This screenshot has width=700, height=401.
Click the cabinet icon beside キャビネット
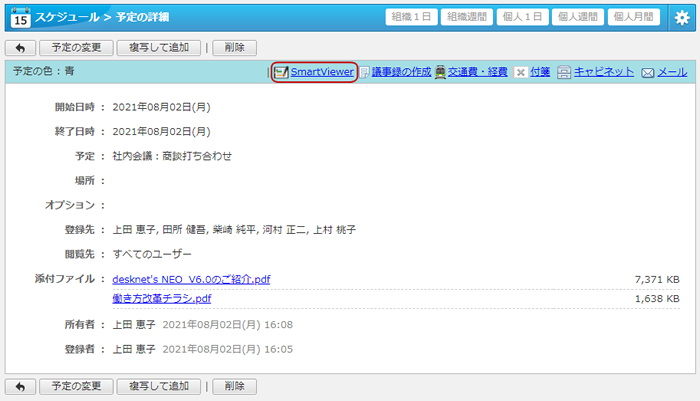(564, 72)
